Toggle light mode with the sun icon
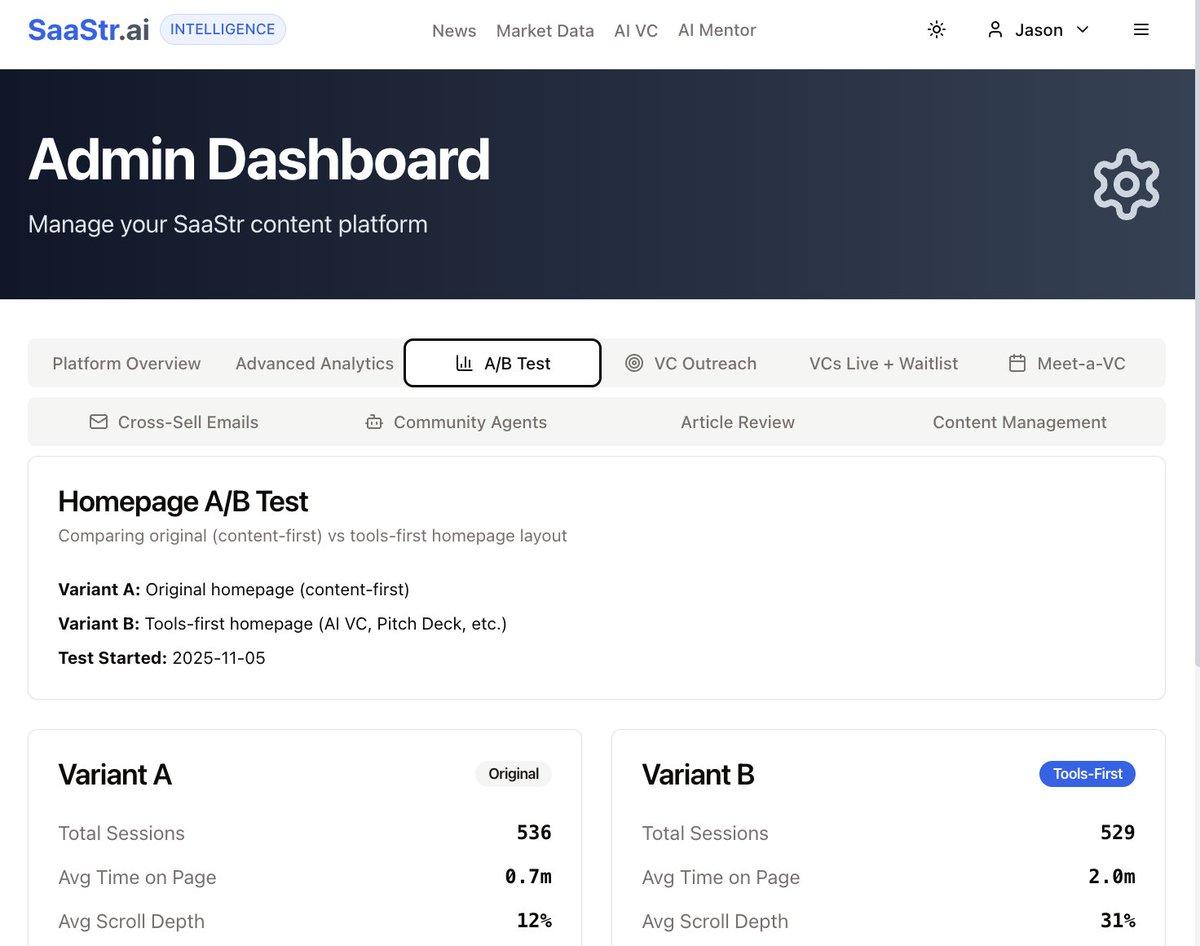Screen dimensions: 1200x946 [936, 29]
